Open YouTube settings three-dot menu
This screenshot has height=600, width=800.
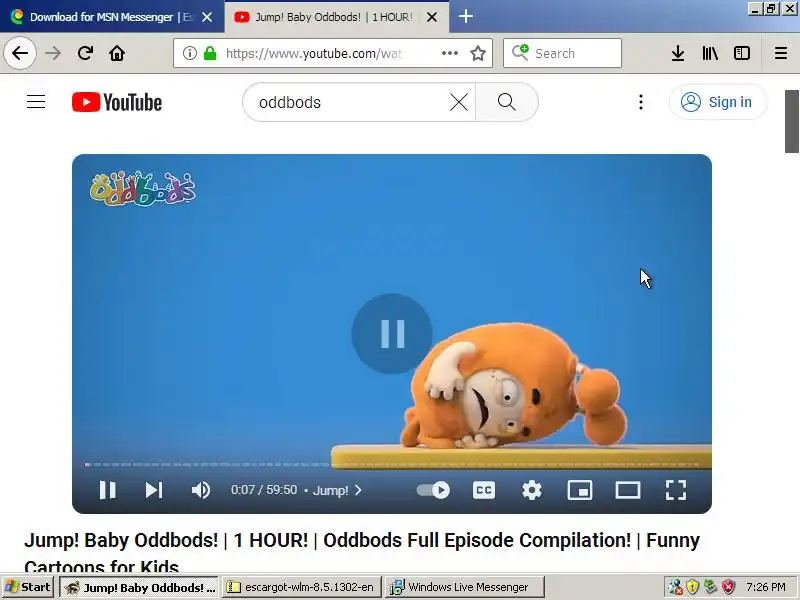click(641, 102)
